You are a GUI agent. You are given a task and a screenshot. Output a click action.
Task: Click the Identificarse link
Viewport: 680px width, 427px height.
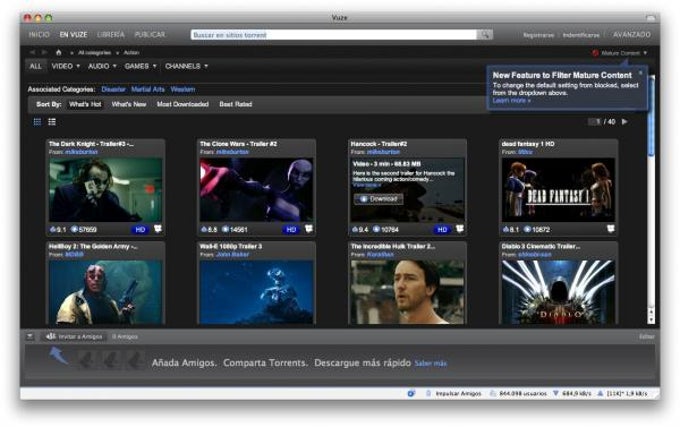[581, 35]
